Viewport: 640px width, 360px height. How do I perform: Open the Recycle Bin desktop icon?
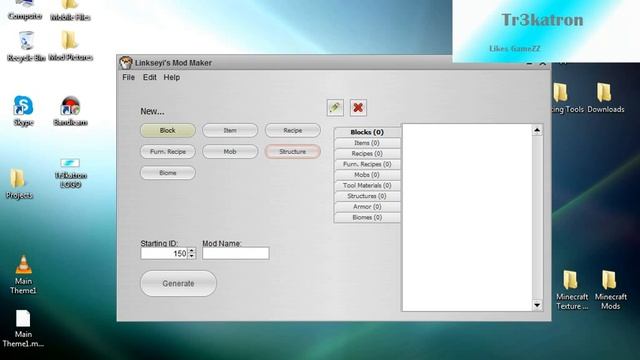click(26, 47)
